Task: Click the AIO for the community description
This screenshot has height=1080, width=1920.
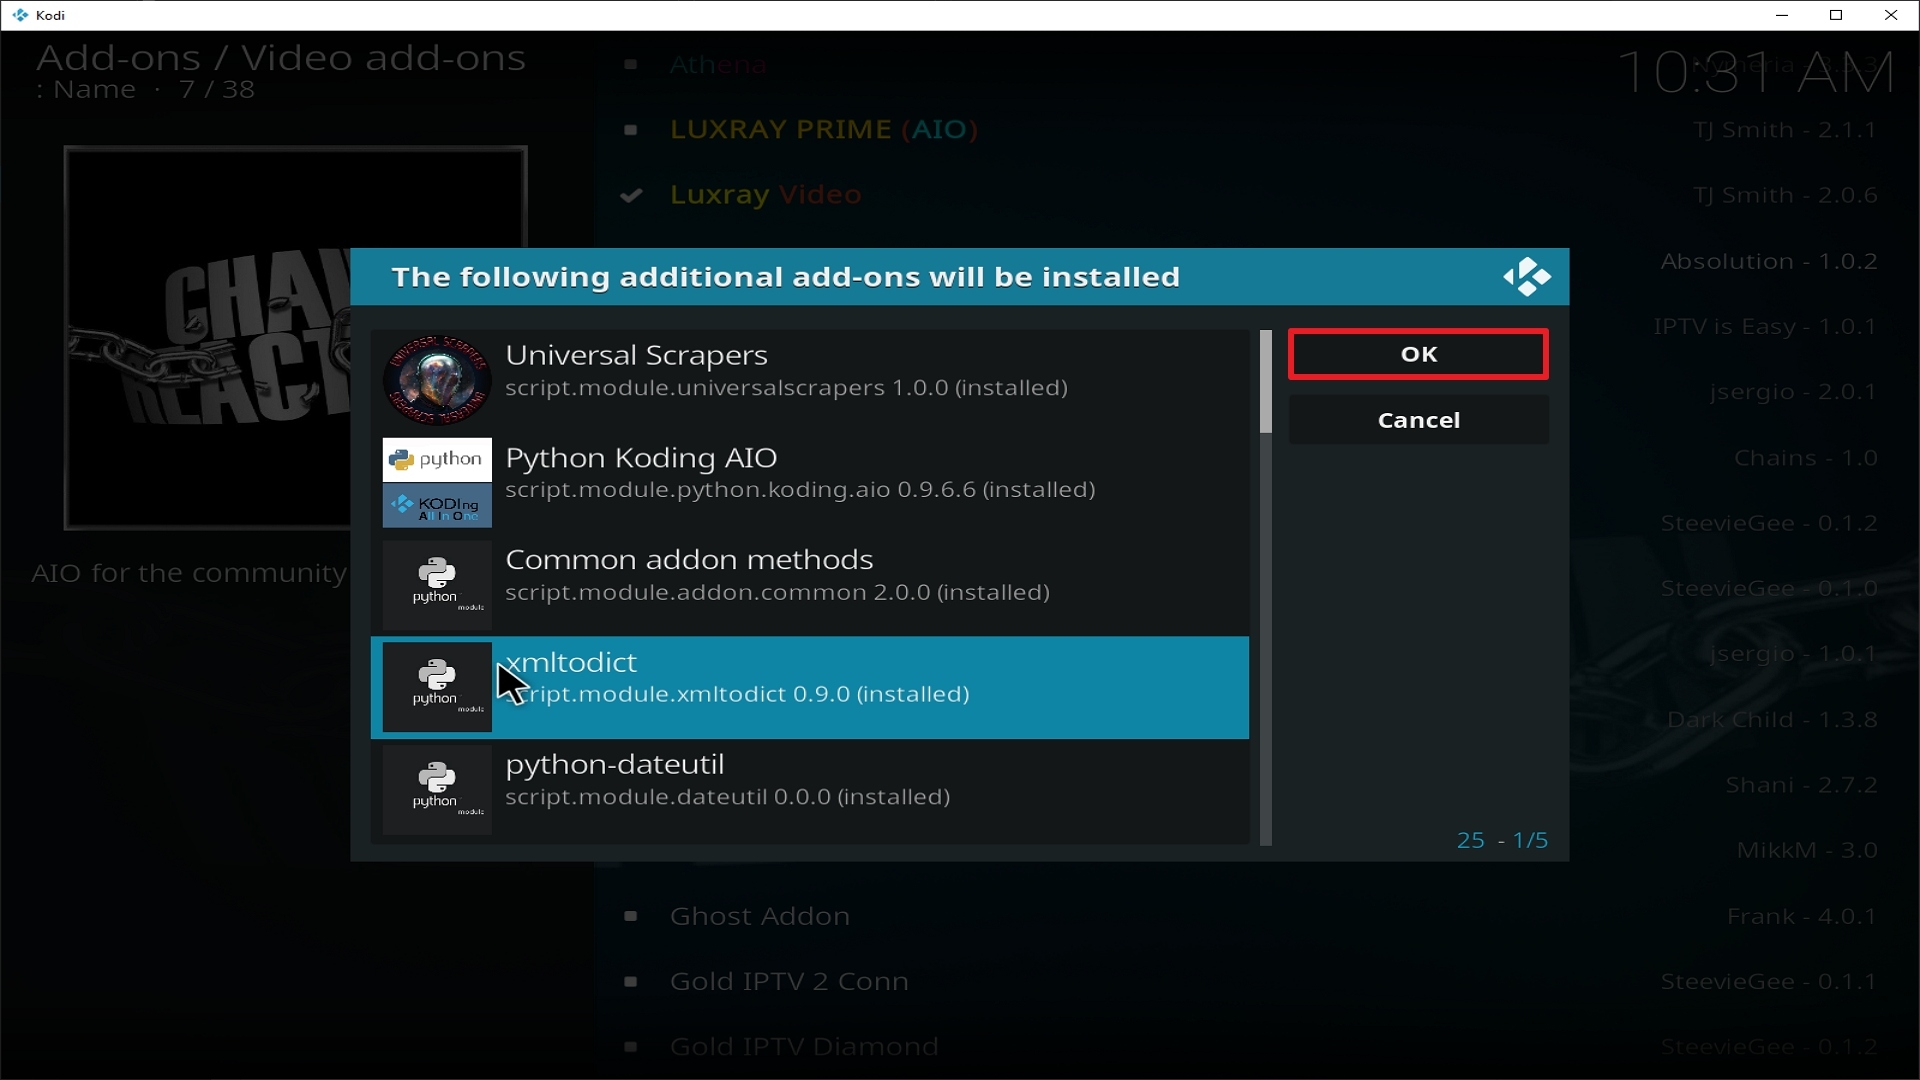Action: pos(189,574)
